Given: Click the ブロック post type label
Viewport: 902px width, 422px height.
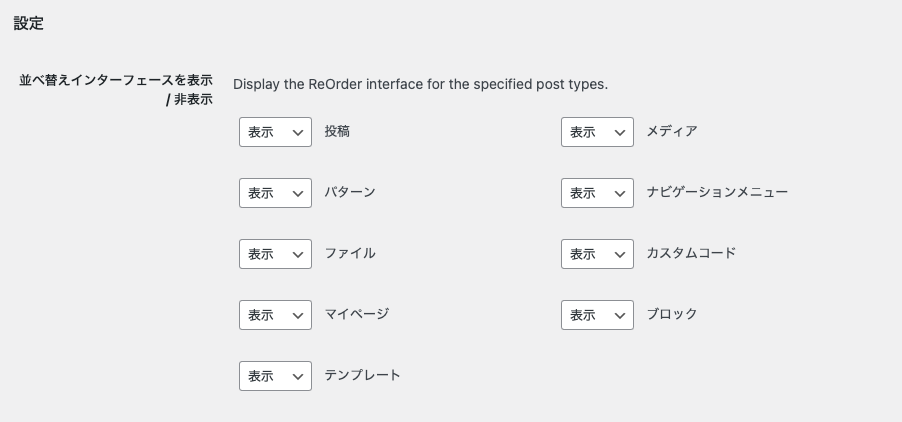Looking at the screenshot, I should (x=671, y=314).
